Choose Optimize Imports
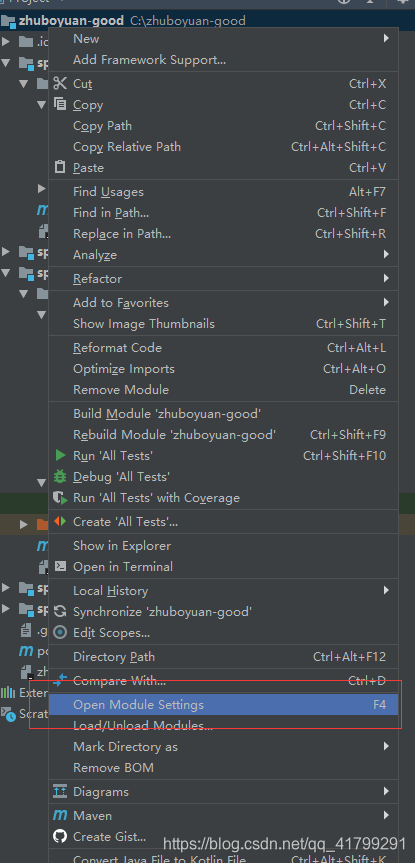Screen dimensions: 415x863 223,369
